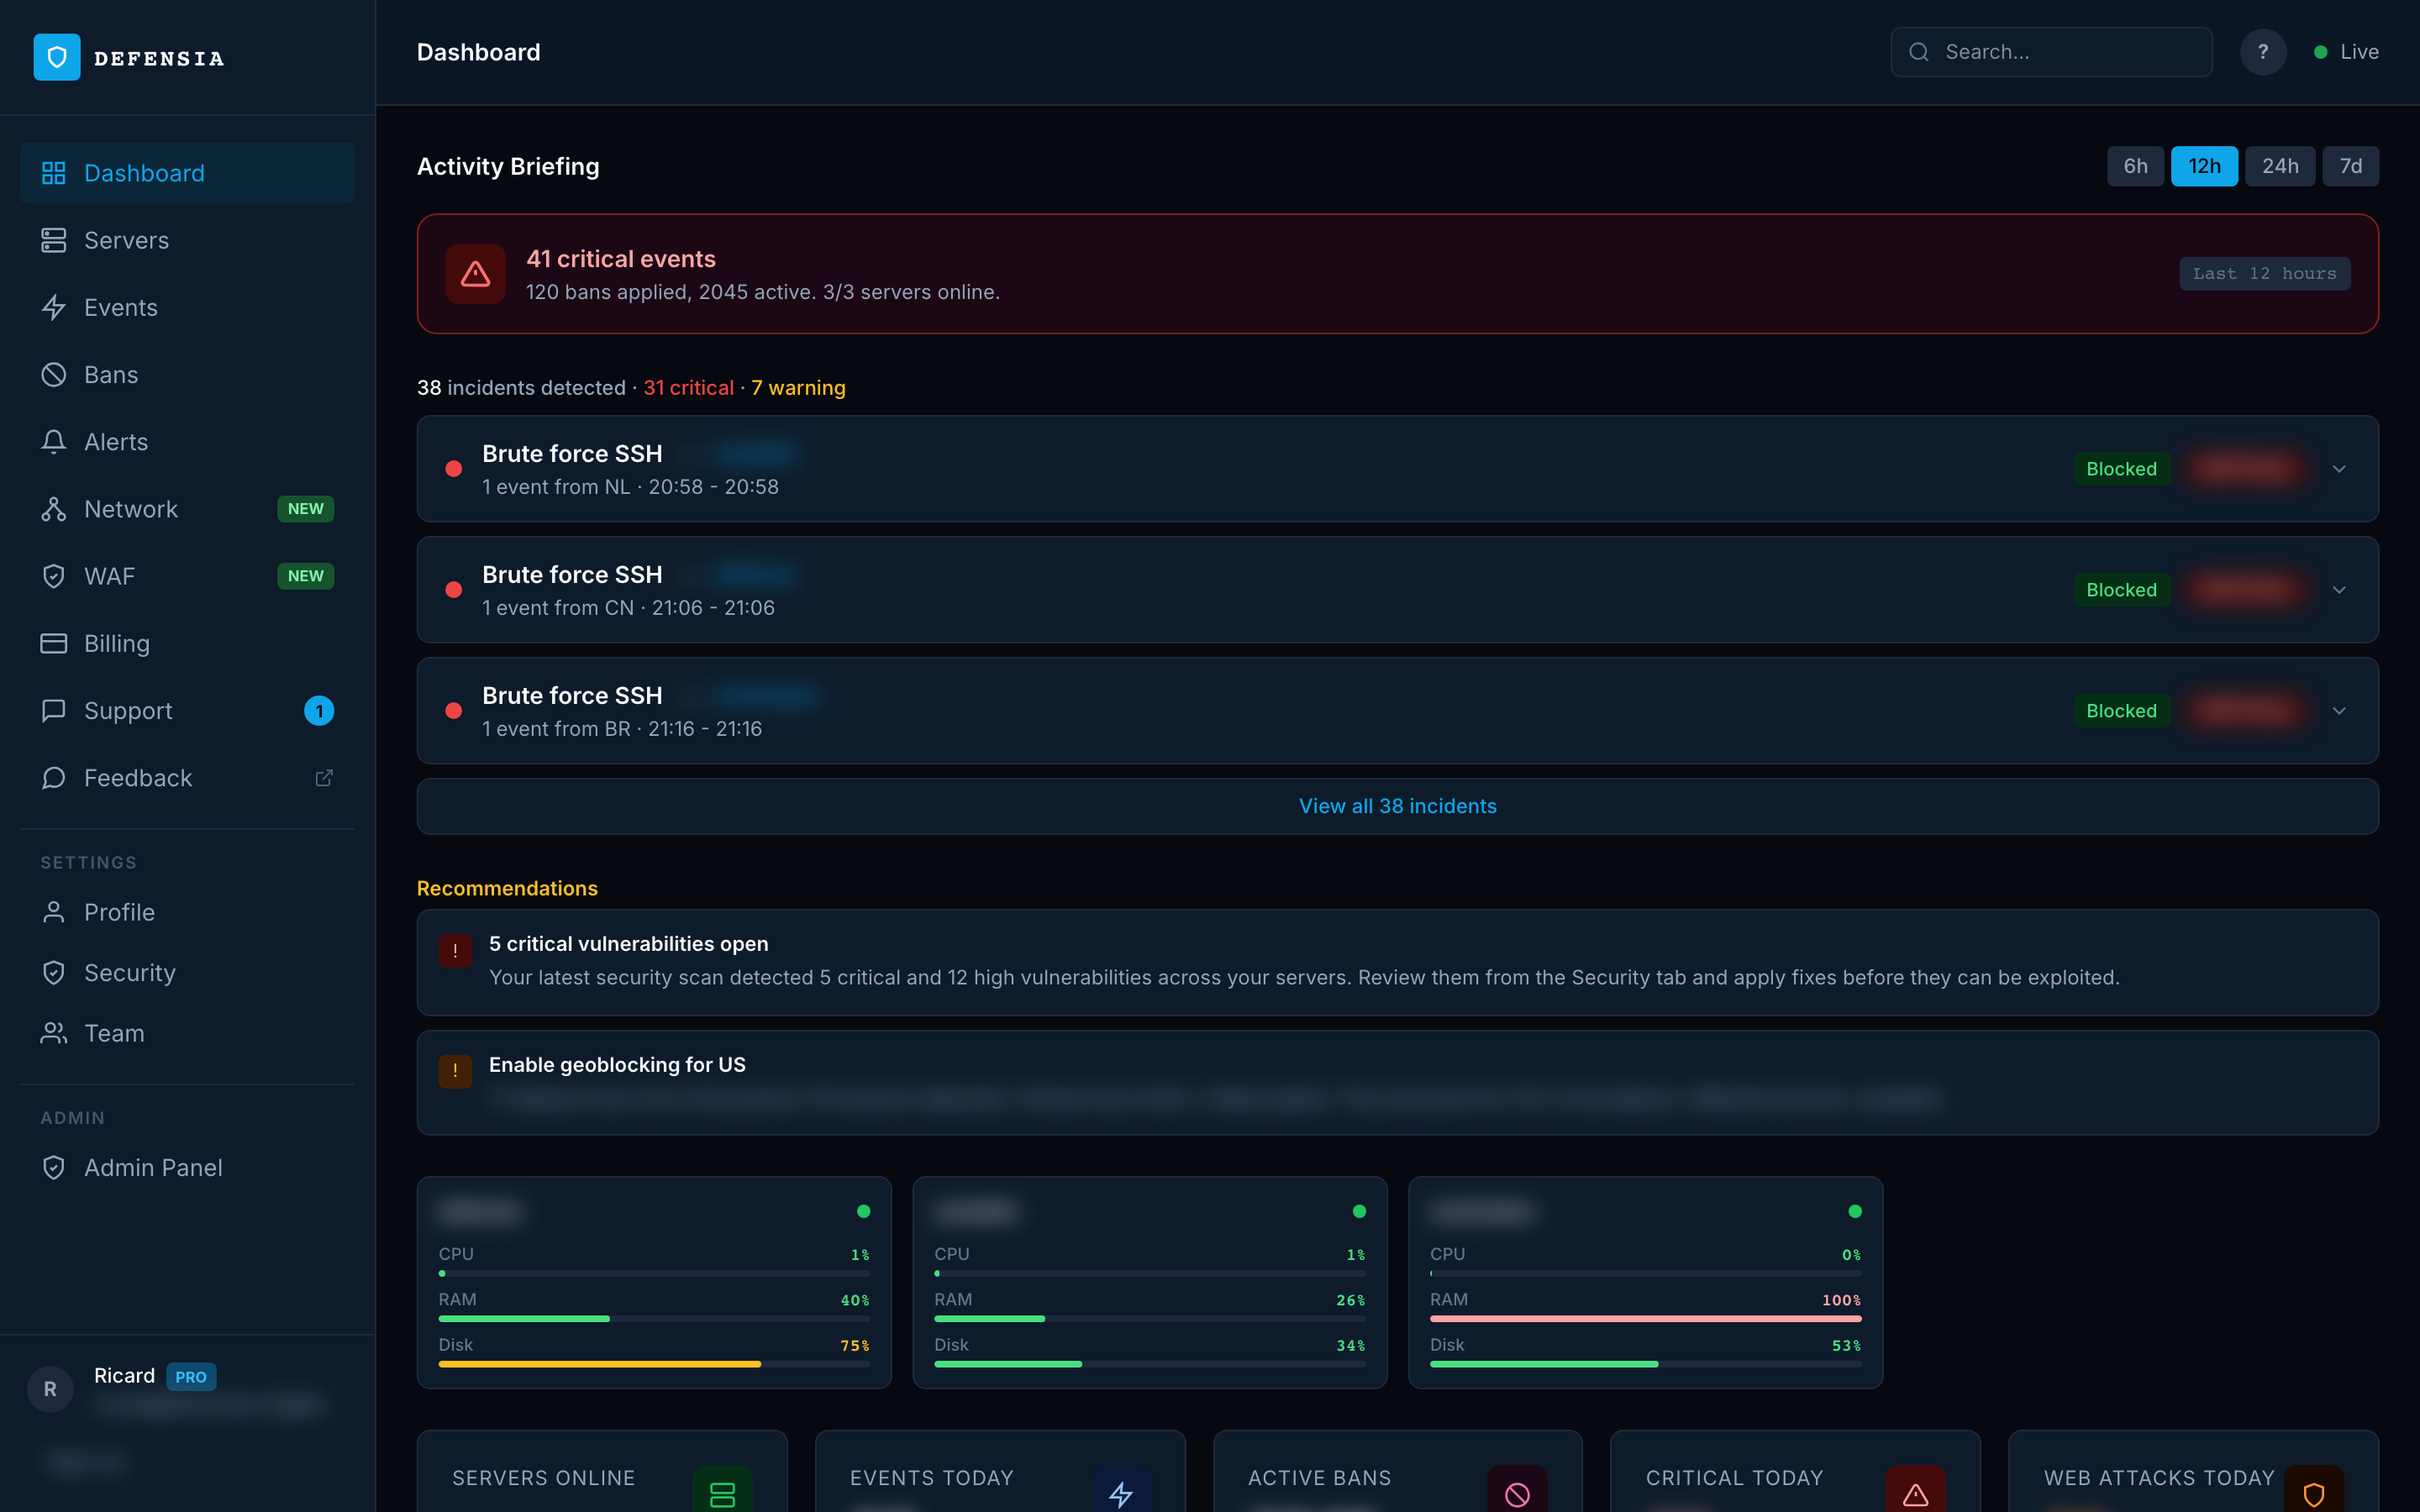Click the Alerts bell icon

pyautogui.click(x=54, y=441)
